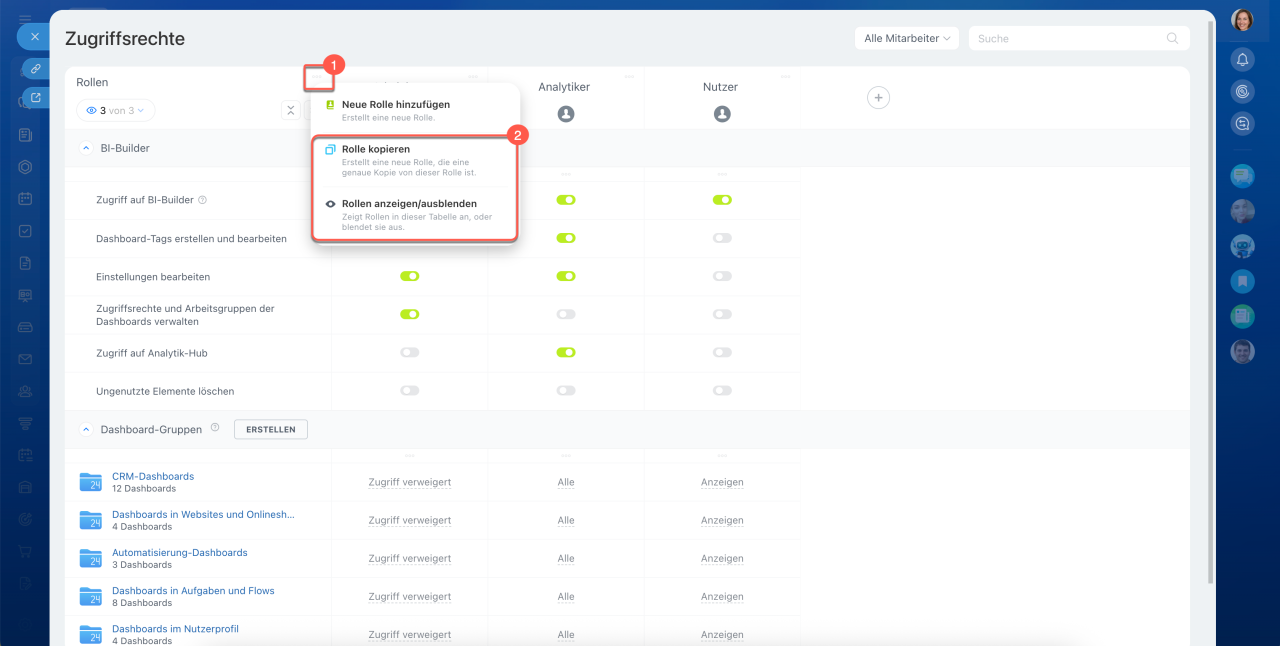Open the CRM-Dashboards folder icon
The image size is (1280, 646).
91,483
